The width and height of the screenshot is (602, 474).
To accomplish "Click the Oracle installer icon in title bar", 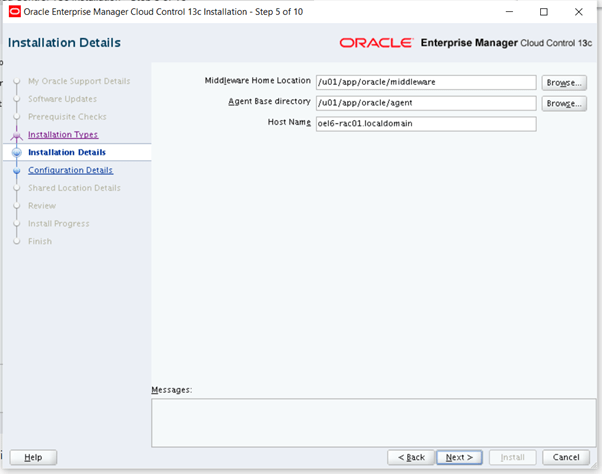I will [14, 12].
